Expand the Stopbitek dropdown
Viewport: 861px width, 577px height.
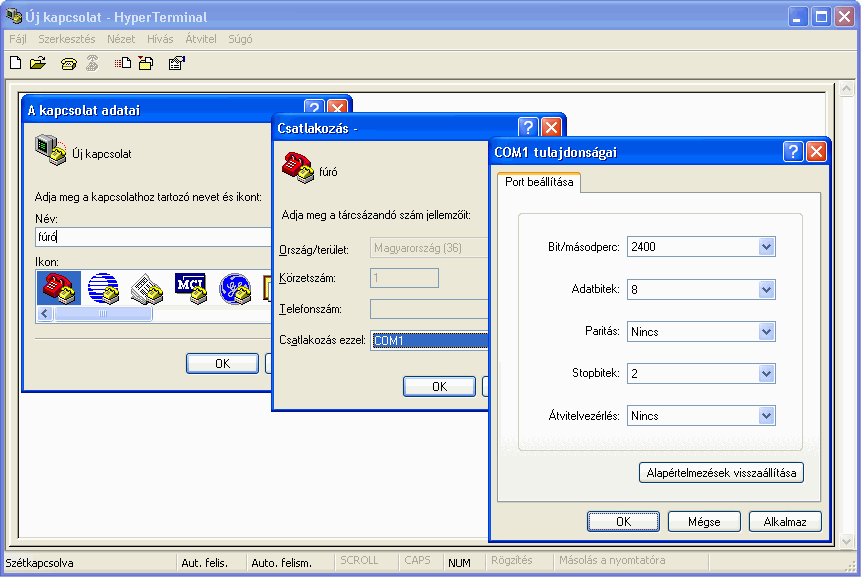click(766, 373)
